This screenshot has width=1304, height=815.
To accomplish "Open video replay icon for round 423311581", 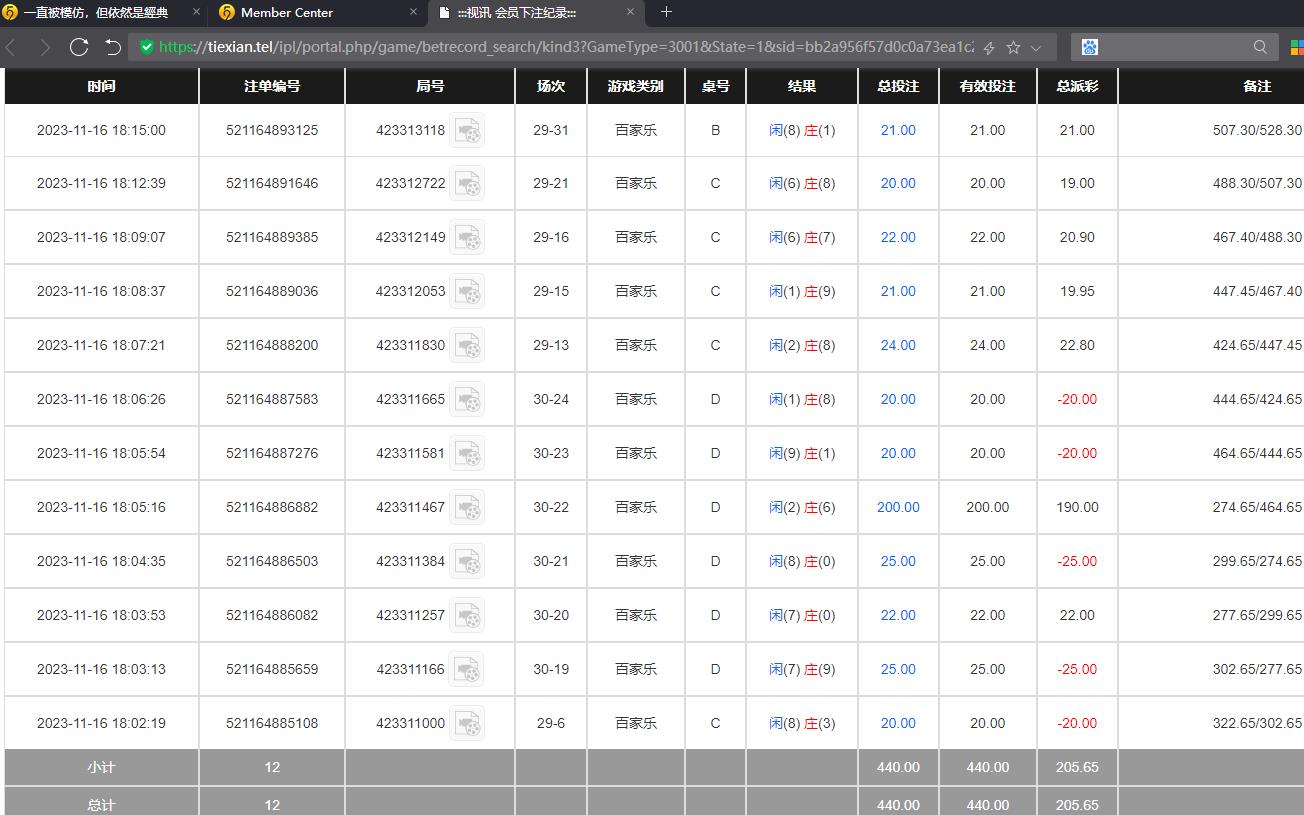I will pos(467,454).
